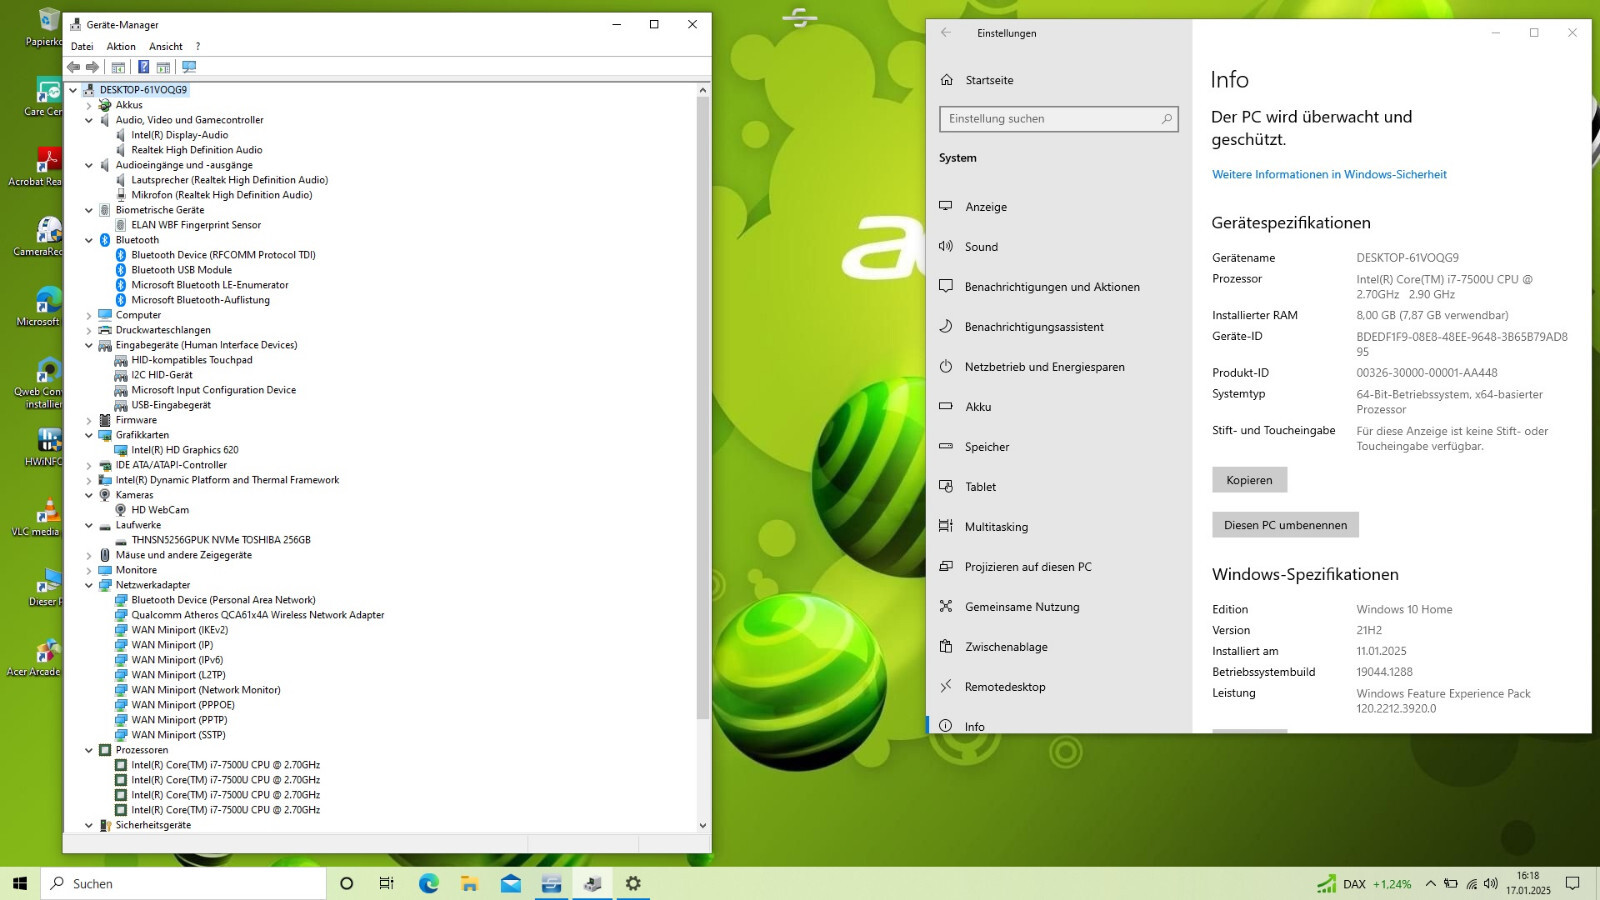Open the Ansicht menu
This screenshot has height=900, width=1600.
tap(166, 46)
